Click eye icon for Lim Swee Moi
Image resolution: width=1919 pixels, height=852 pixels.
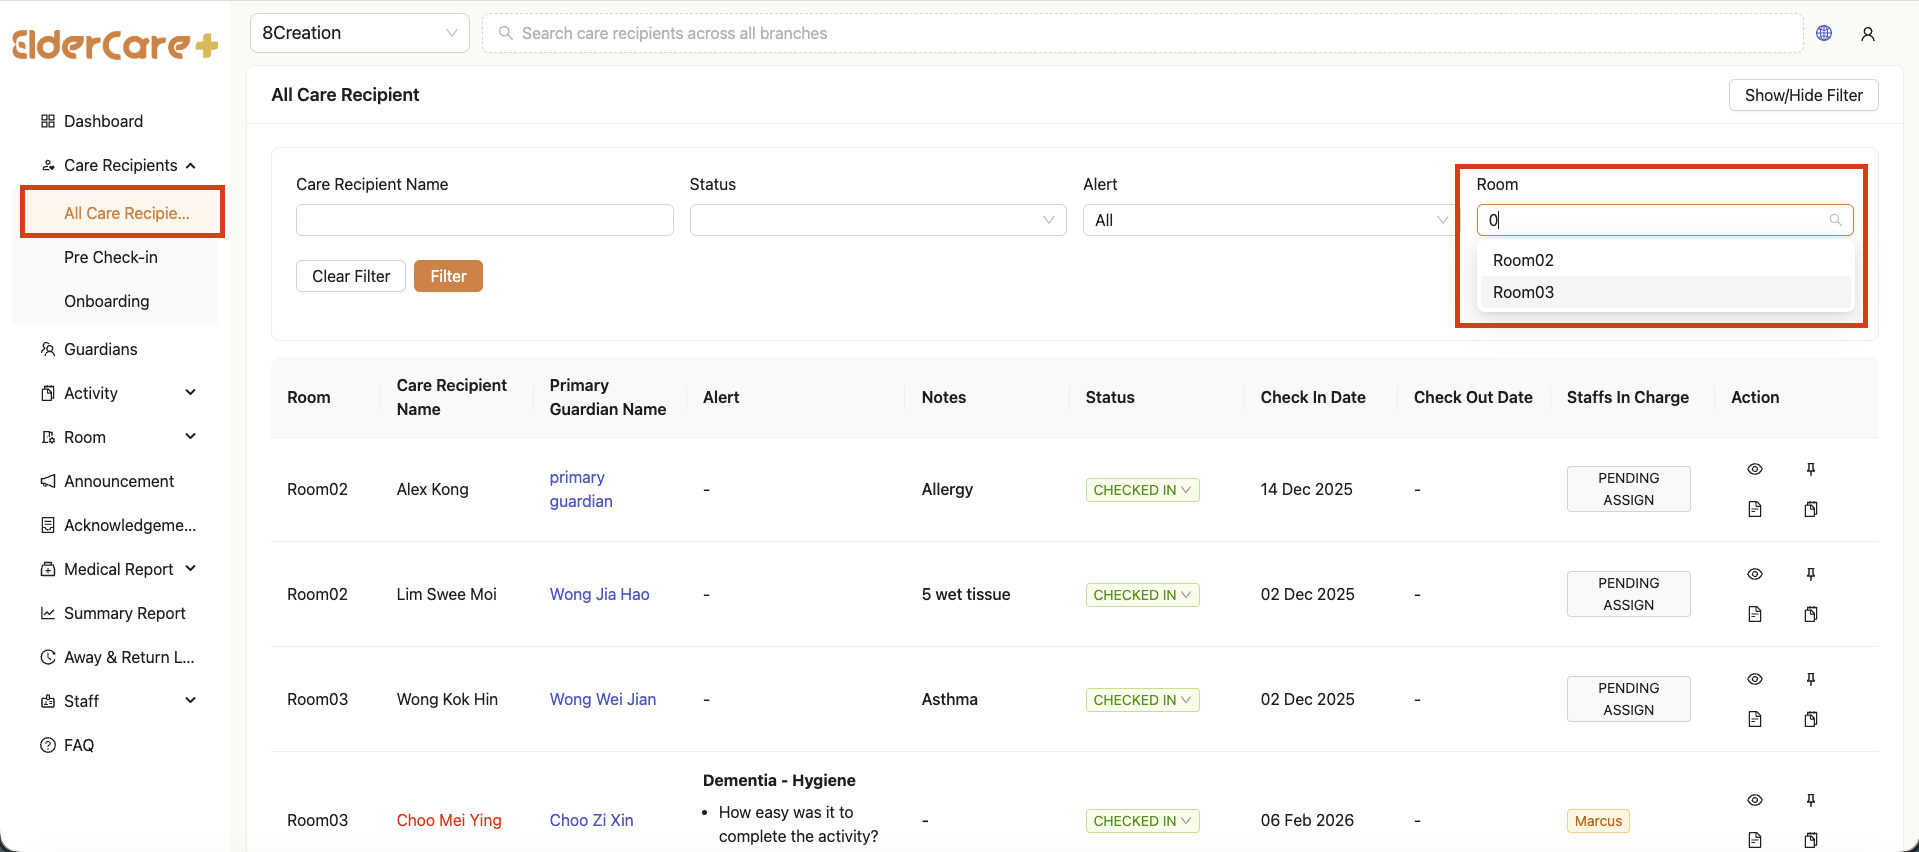click(x=1754, y=574)
